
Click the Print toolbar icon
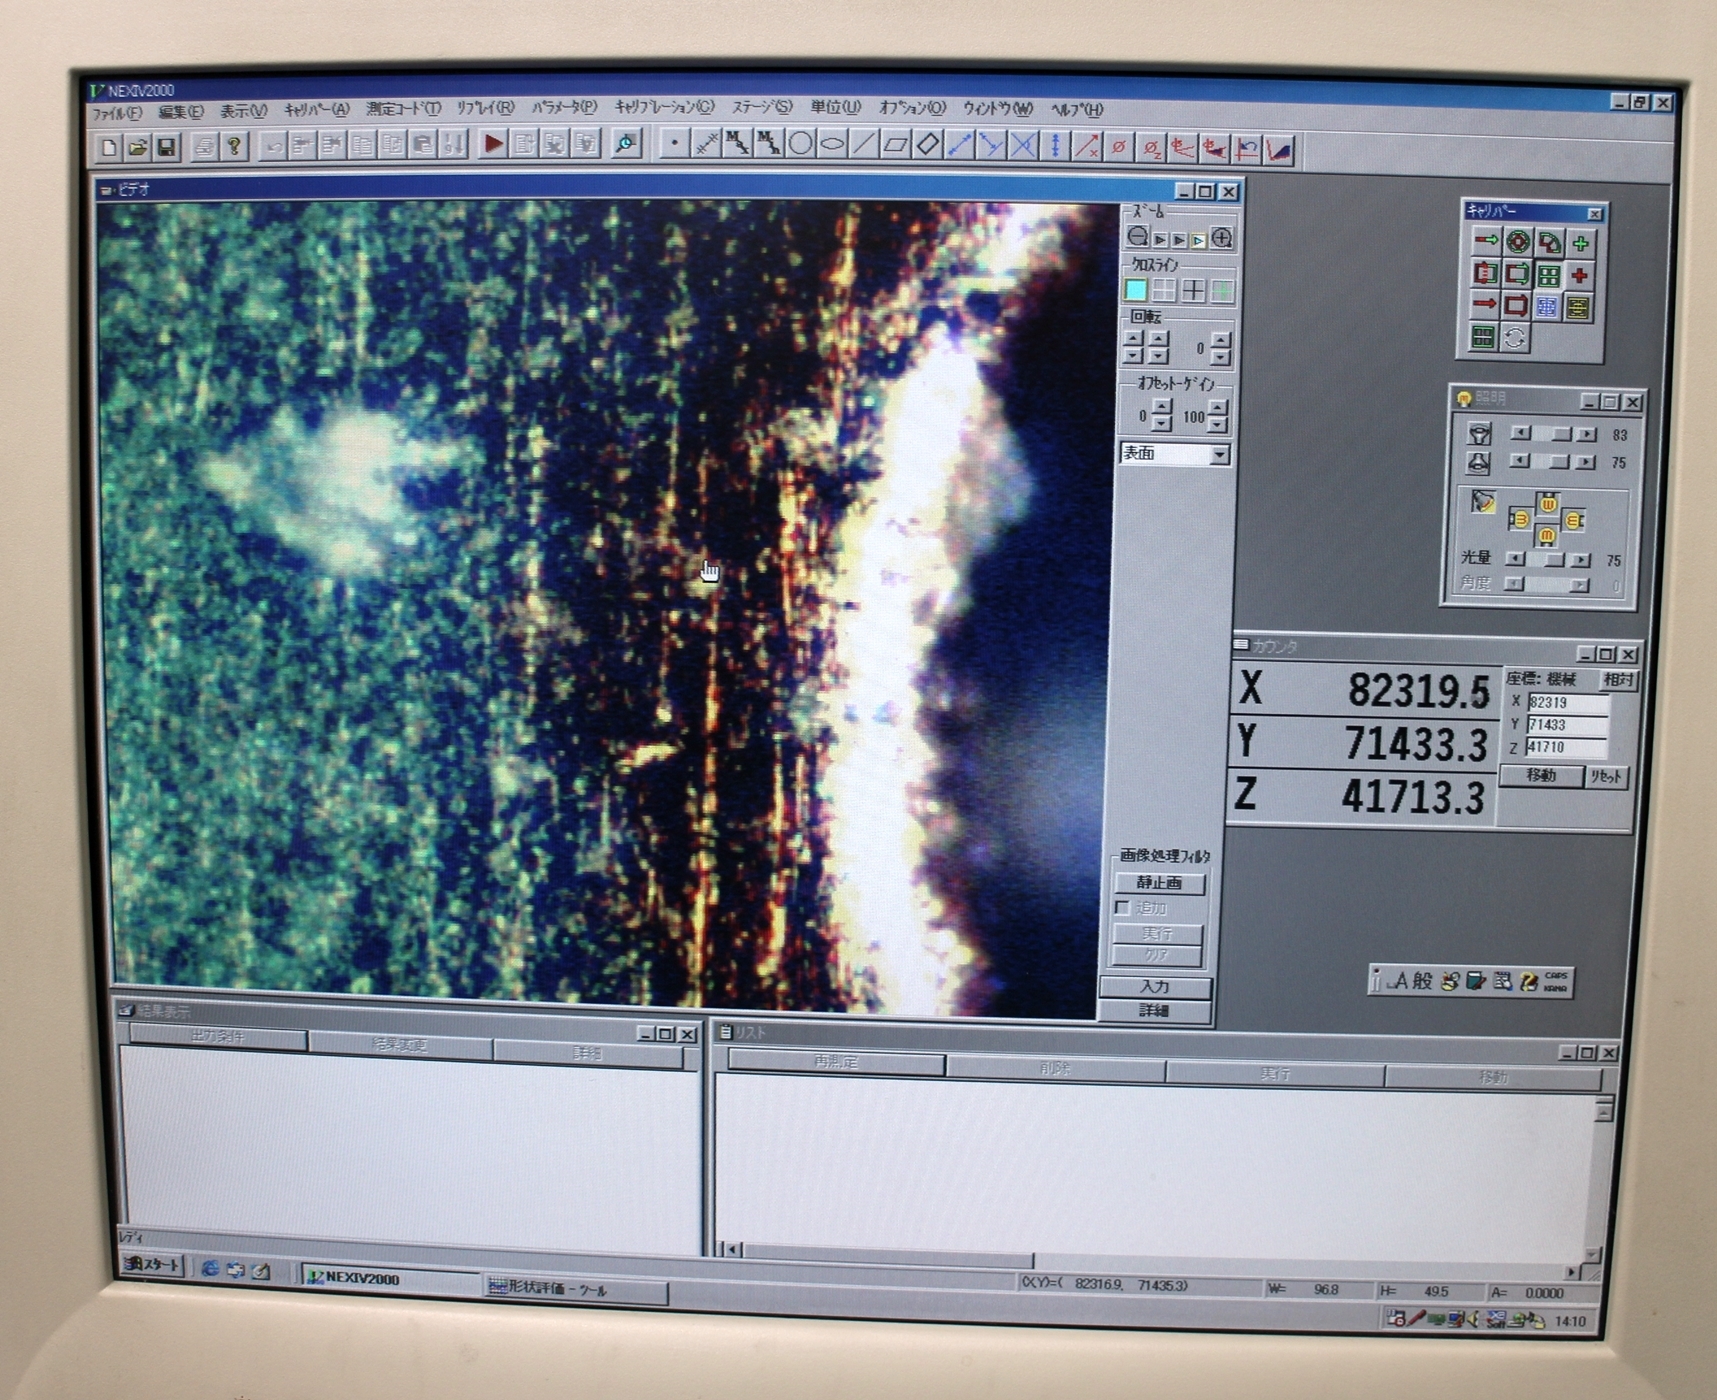204,148
